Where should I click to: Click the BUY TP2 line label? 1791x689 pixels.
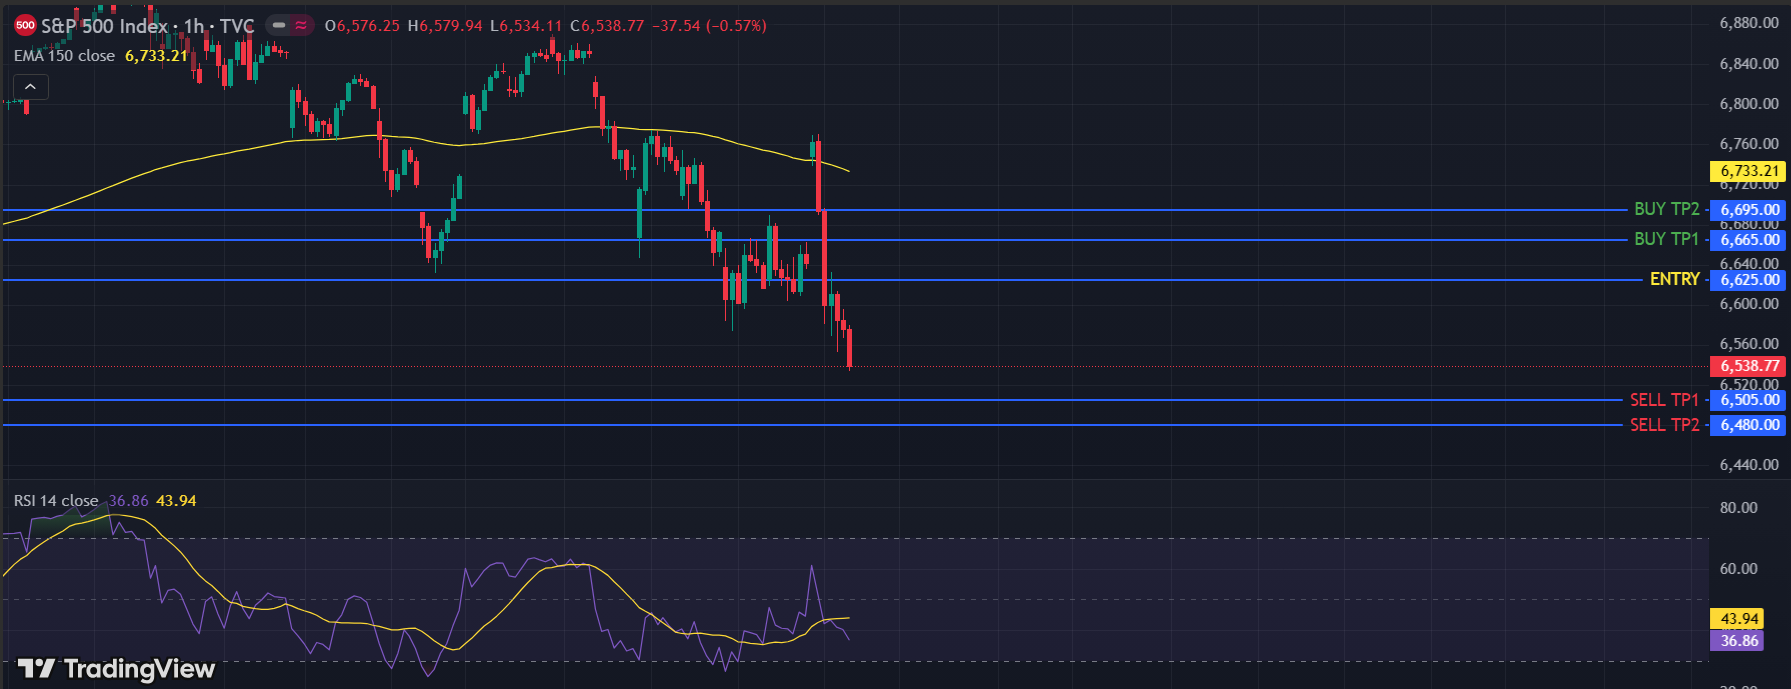(x=1666, y=209)
